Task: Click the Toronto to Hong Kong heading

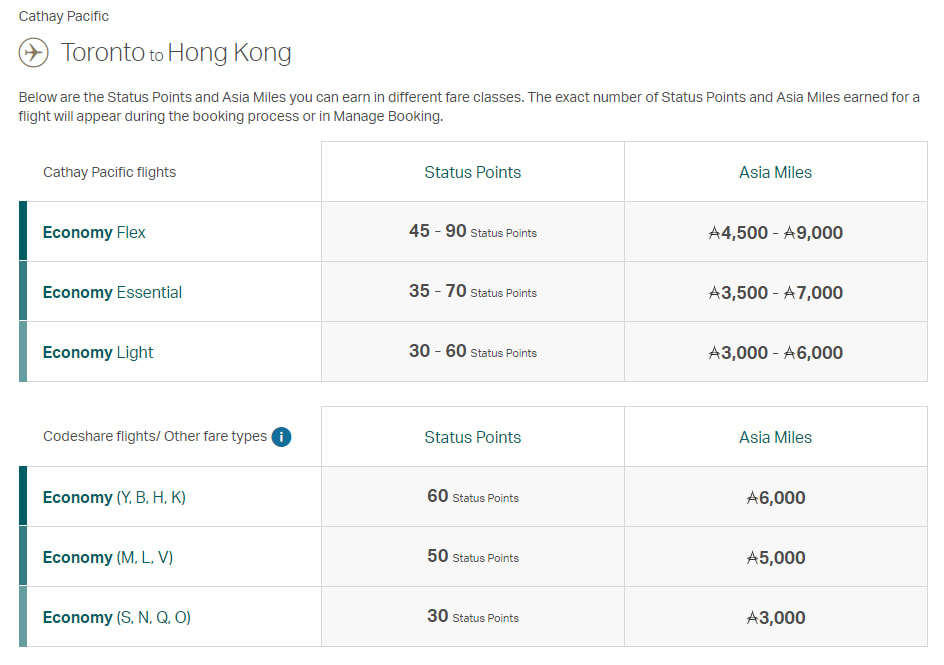Action: 176,52
